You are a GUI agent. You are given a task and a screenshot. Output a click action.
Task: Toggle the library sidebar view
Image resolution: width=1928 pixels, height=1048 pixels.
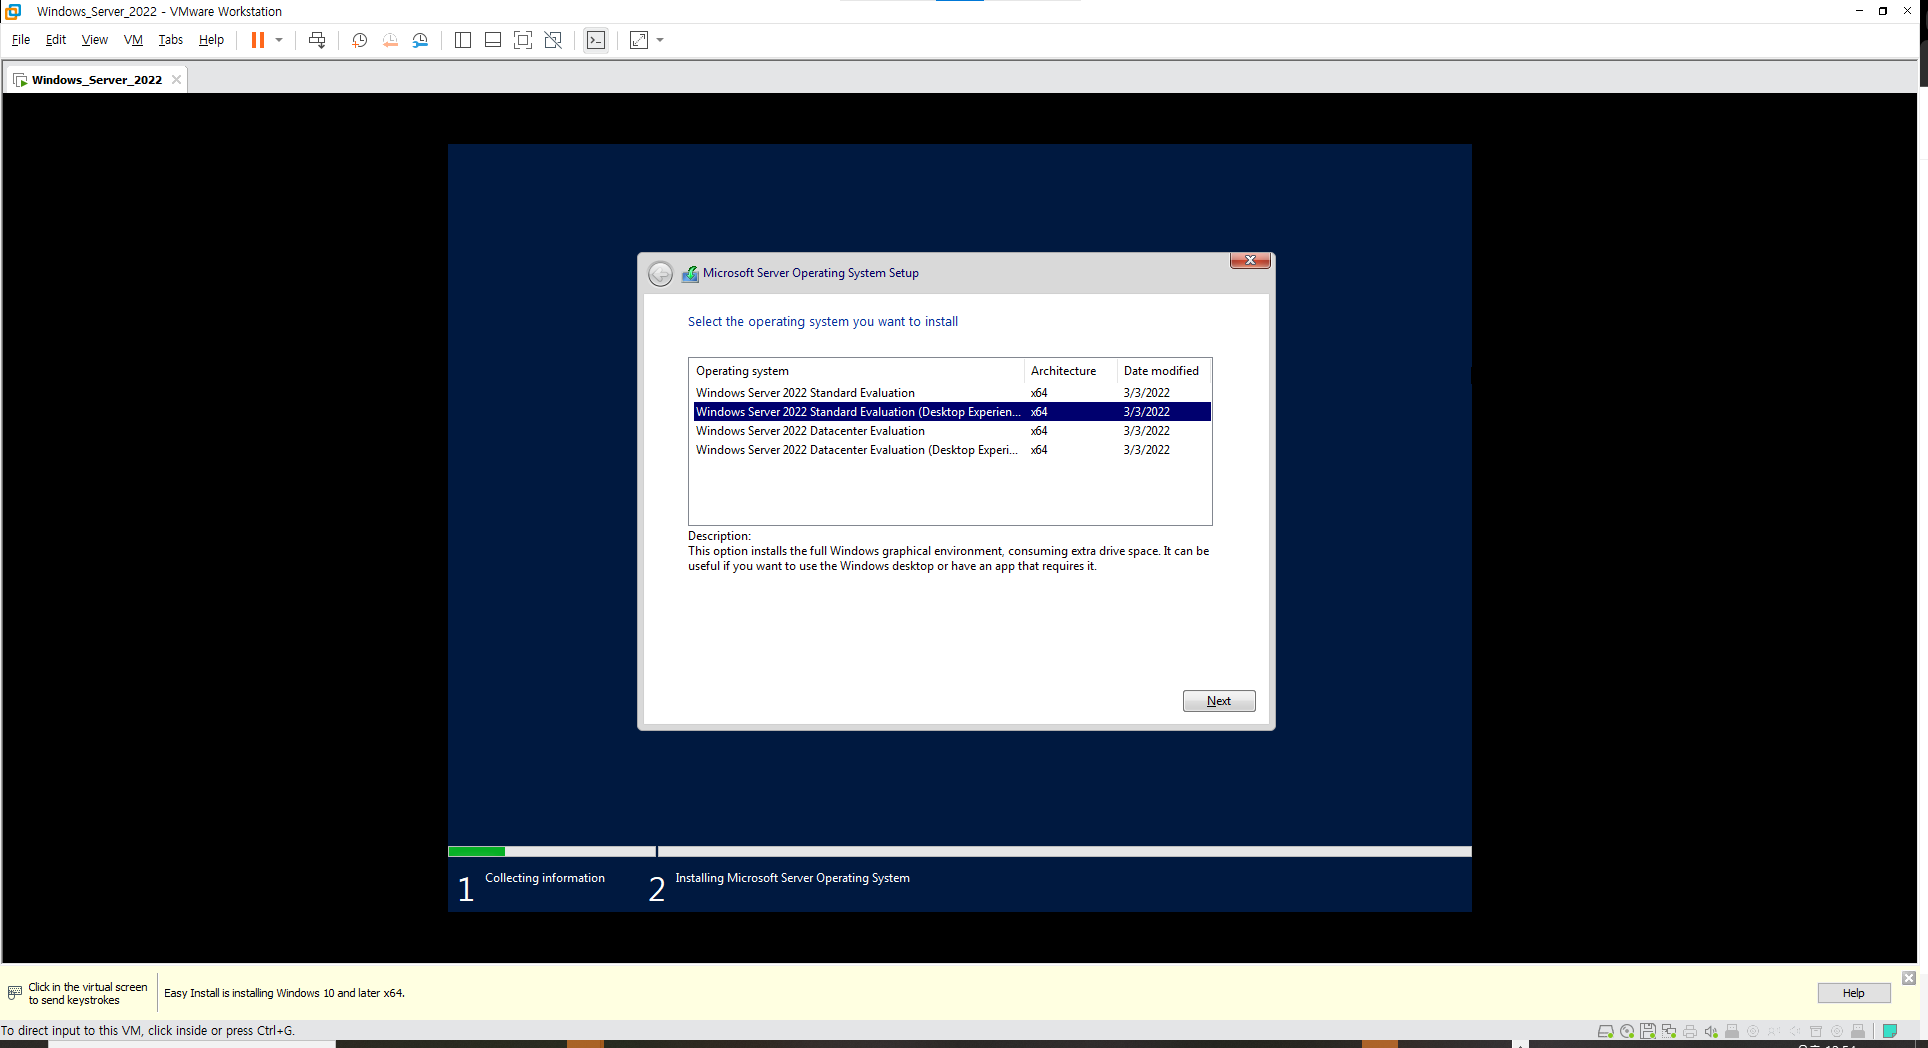tap(463, 40)
